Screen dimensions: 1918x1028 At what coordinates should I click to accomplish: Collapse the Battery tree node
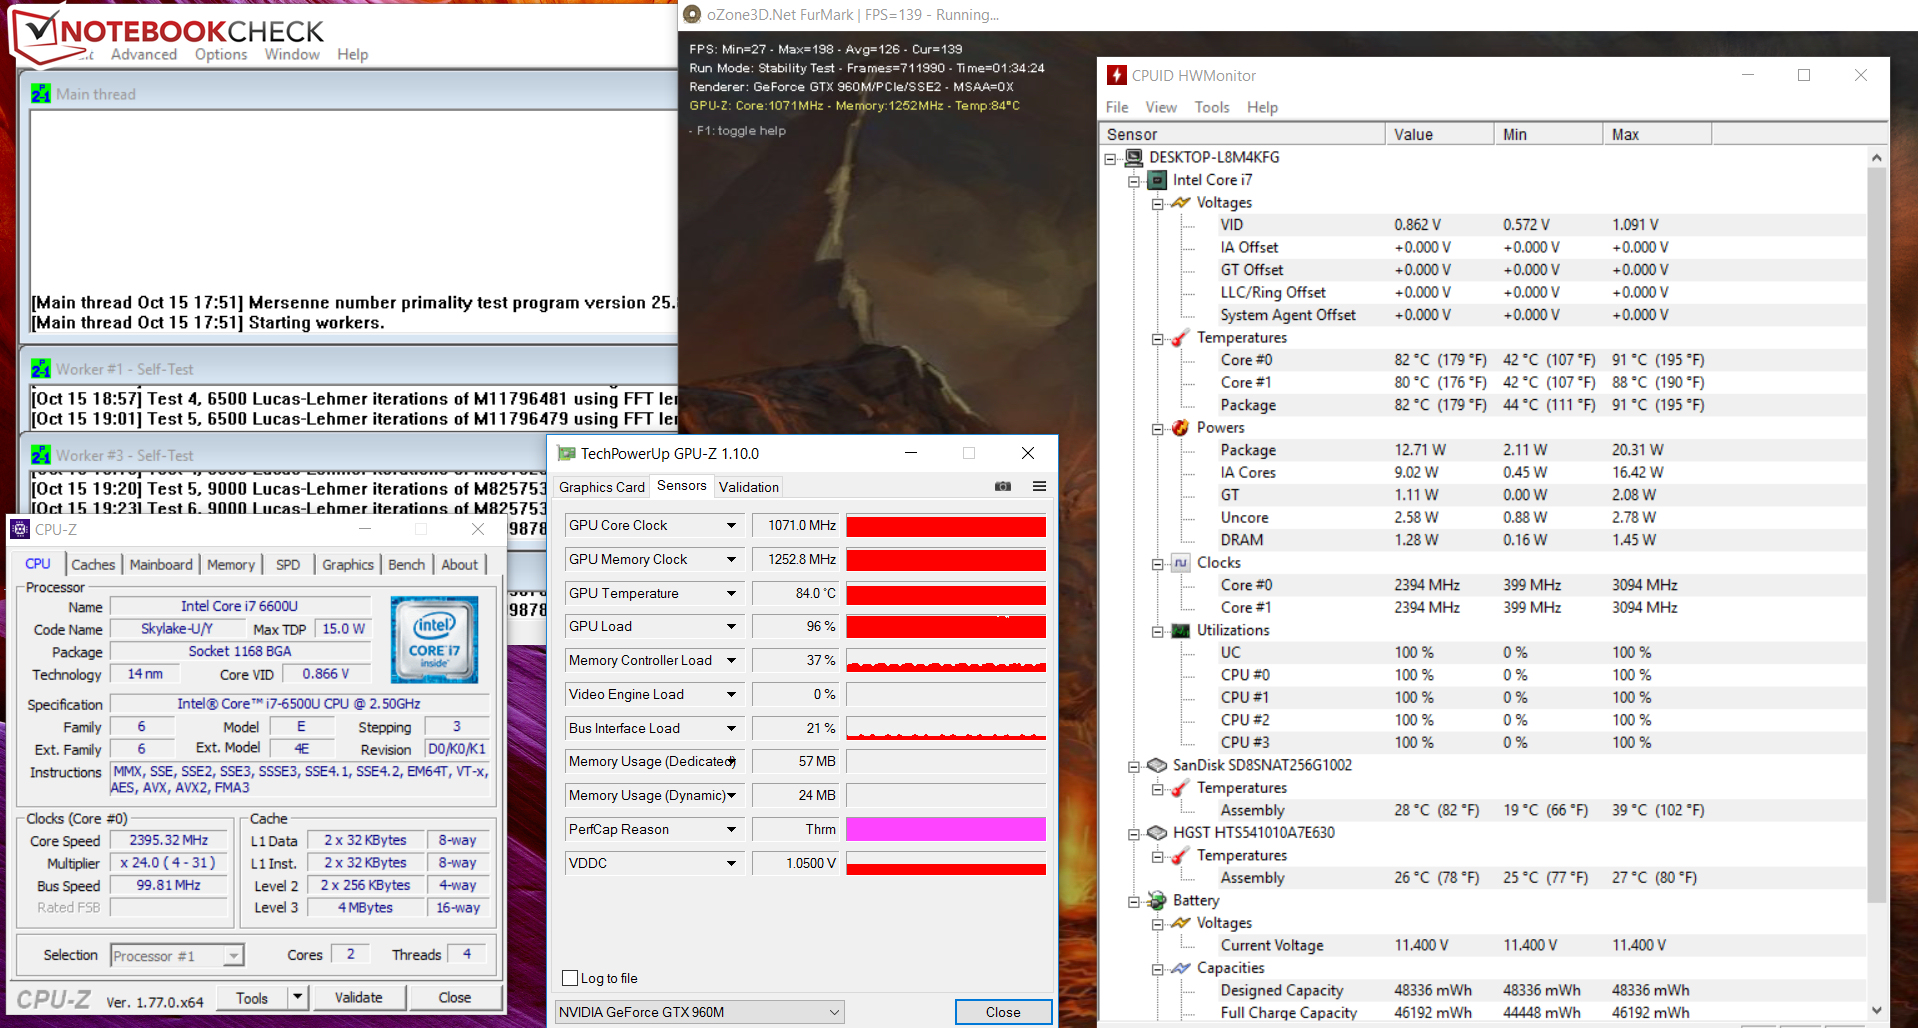pyautogui.click(x=1134, y=902)
